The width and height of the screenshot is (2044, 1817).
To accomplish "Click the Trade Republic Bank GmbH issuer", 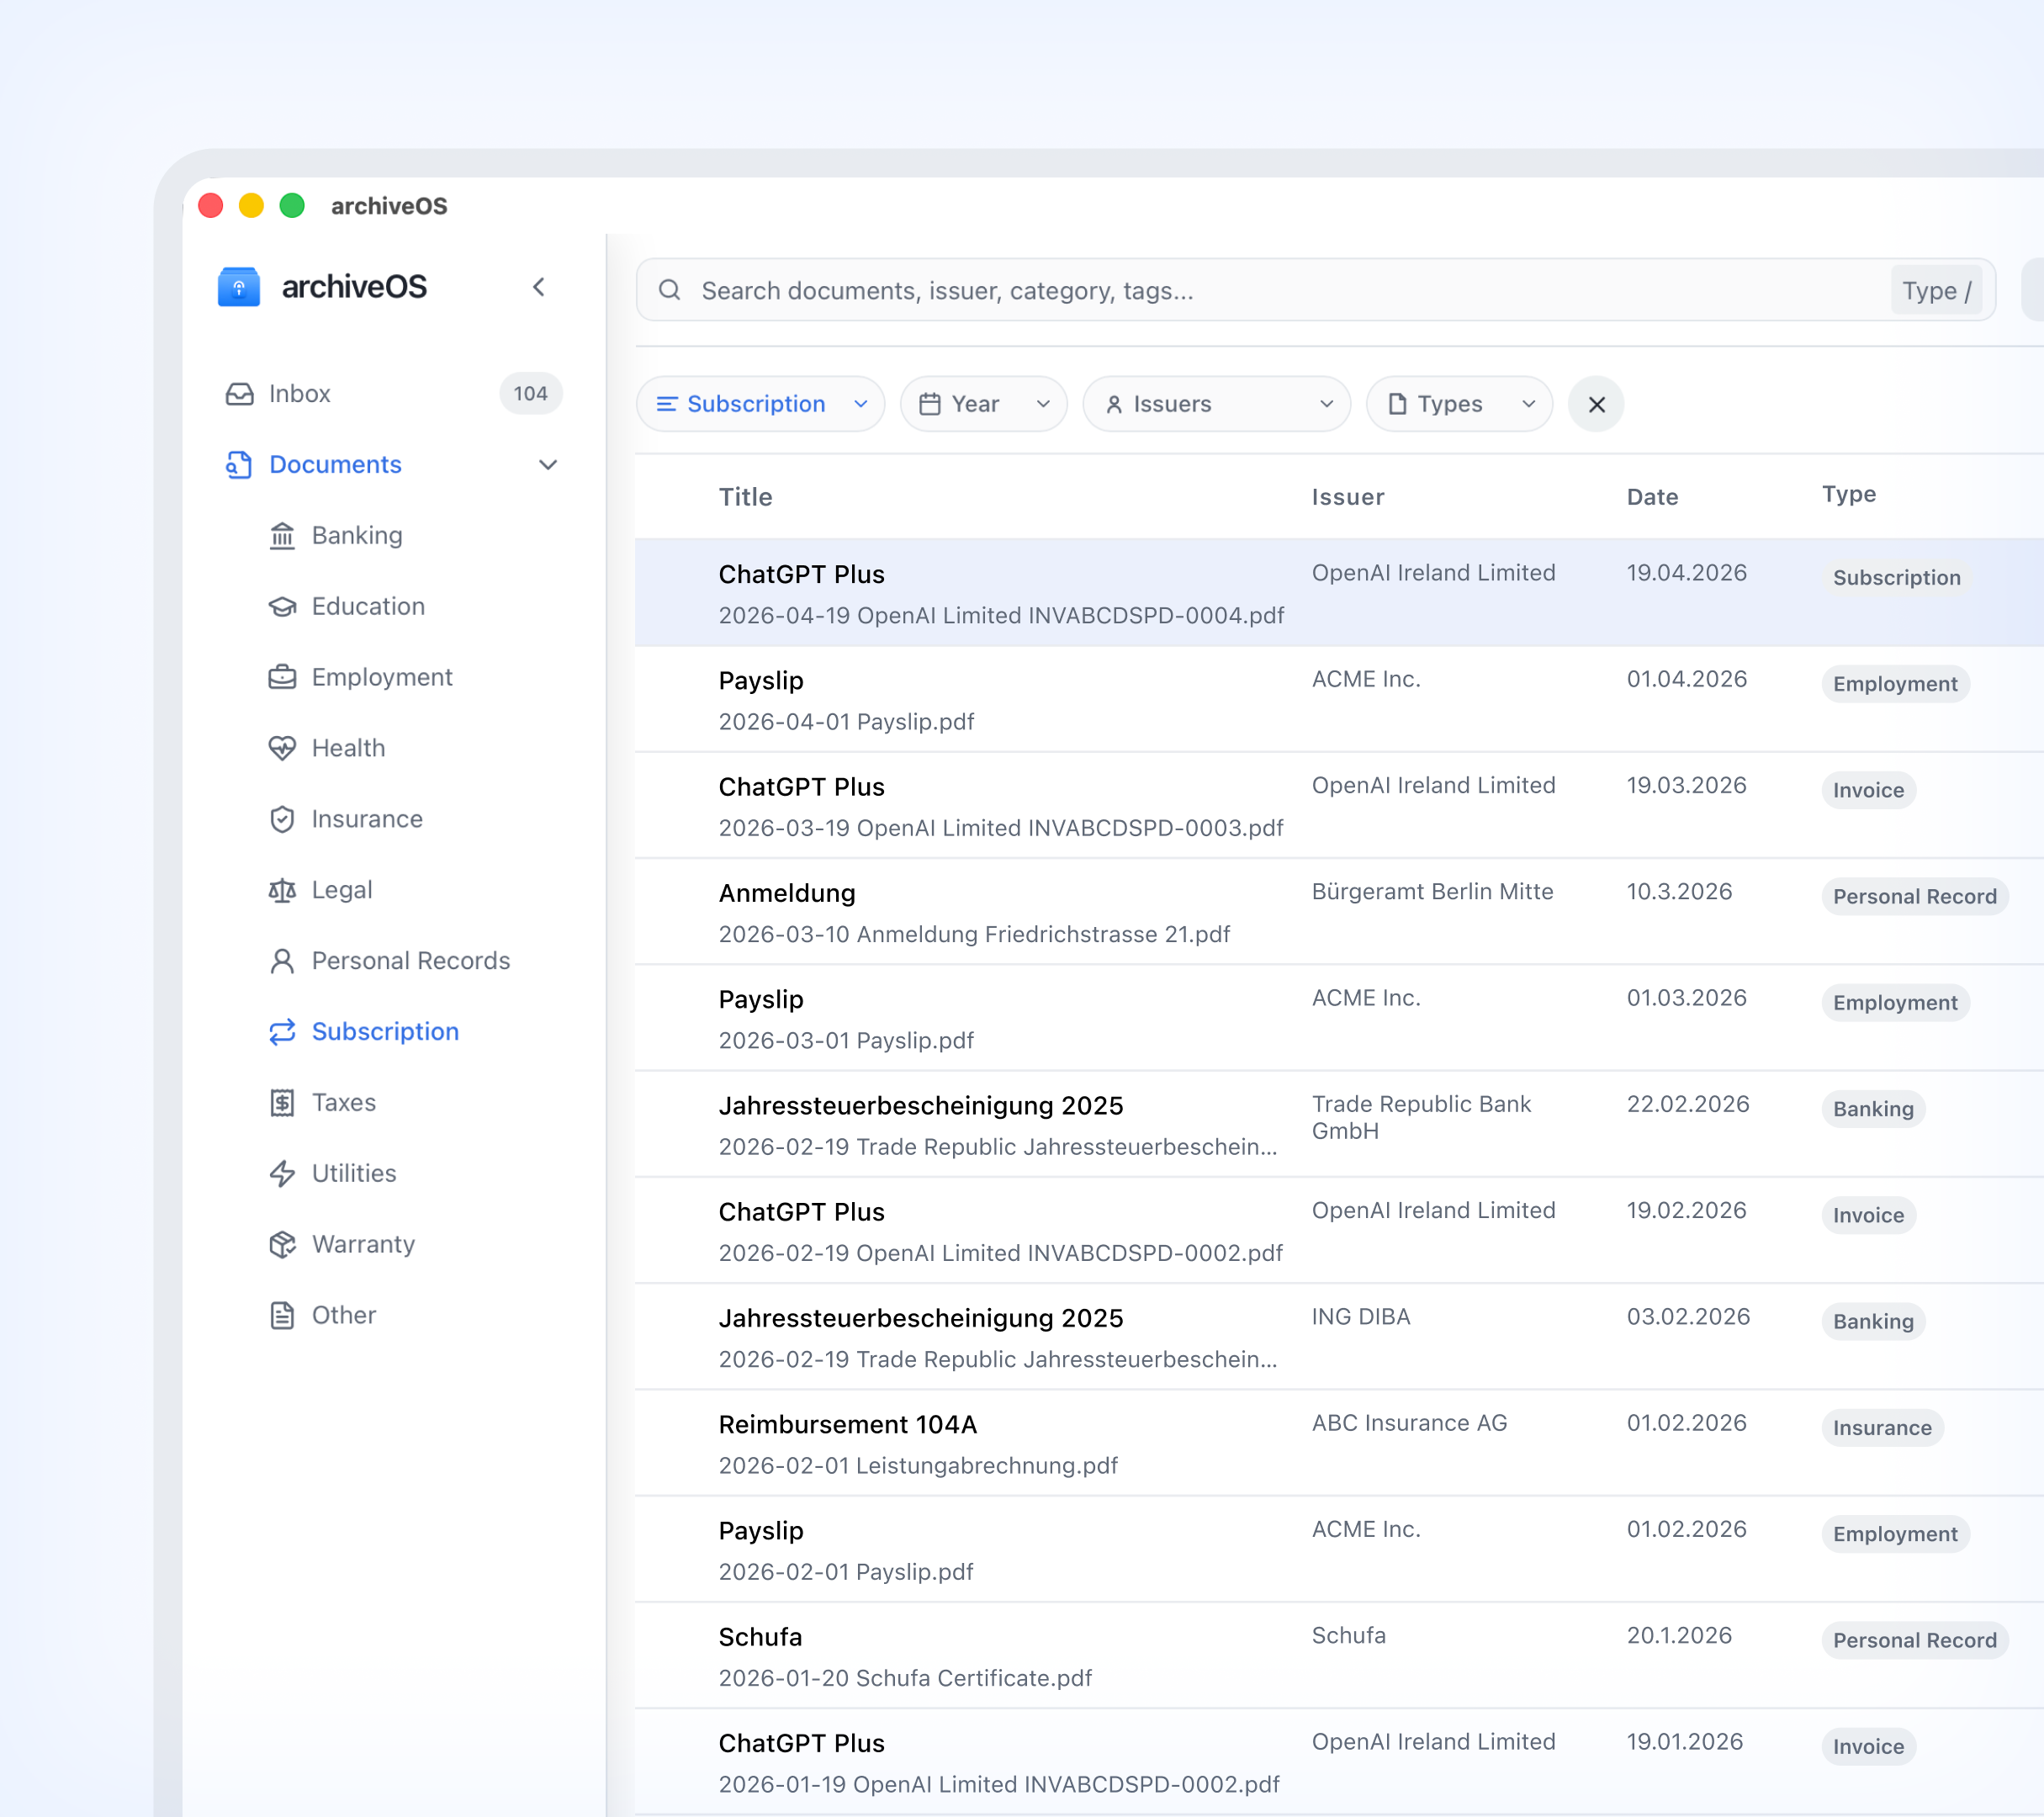I will click(1421, 1117).
